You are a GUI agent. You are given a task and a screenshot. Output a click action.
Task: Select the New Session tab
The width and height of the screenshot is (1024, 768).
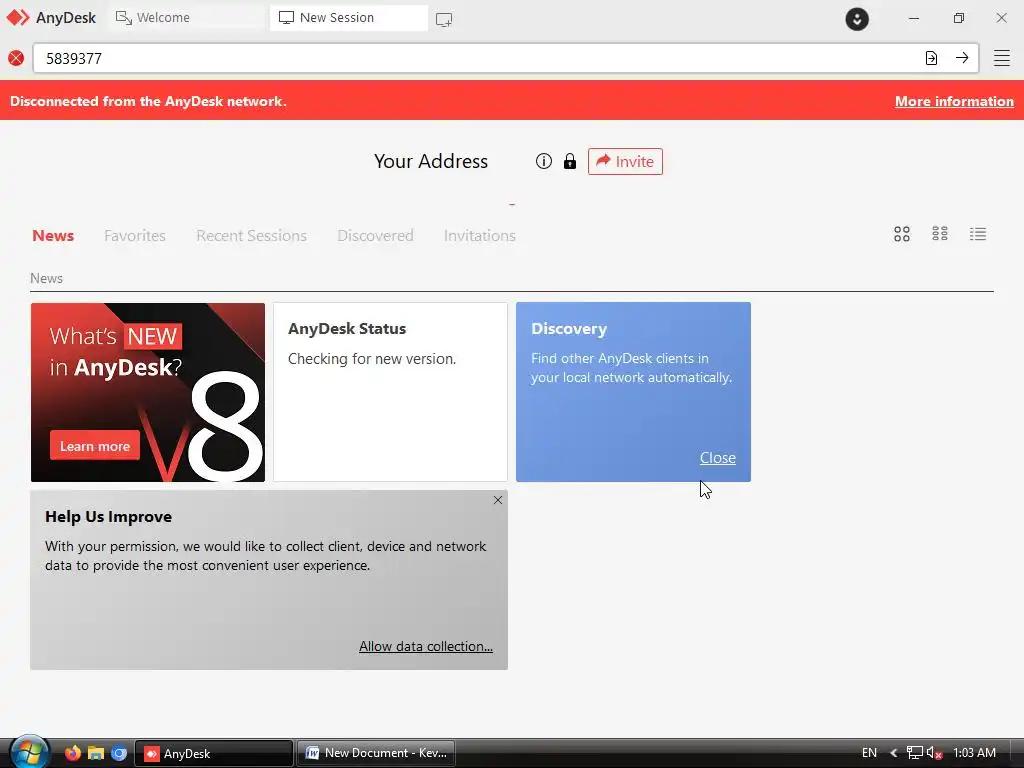[x=349, y=18]
